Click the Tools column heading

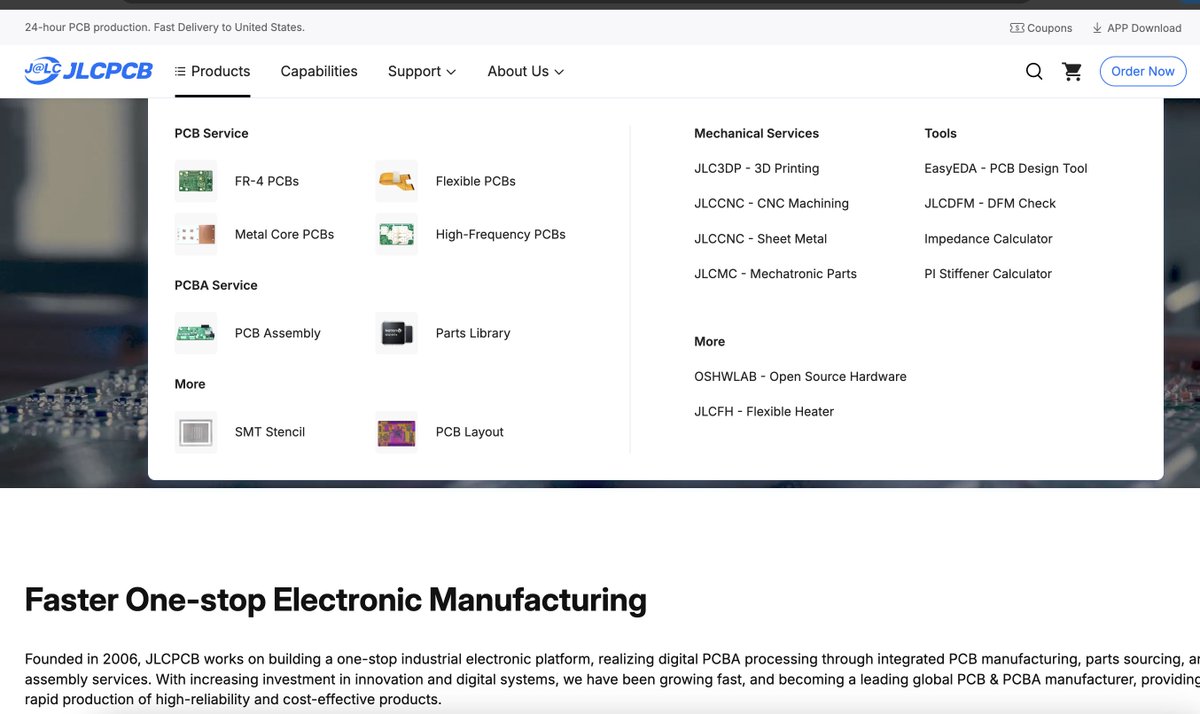(941, 133)
